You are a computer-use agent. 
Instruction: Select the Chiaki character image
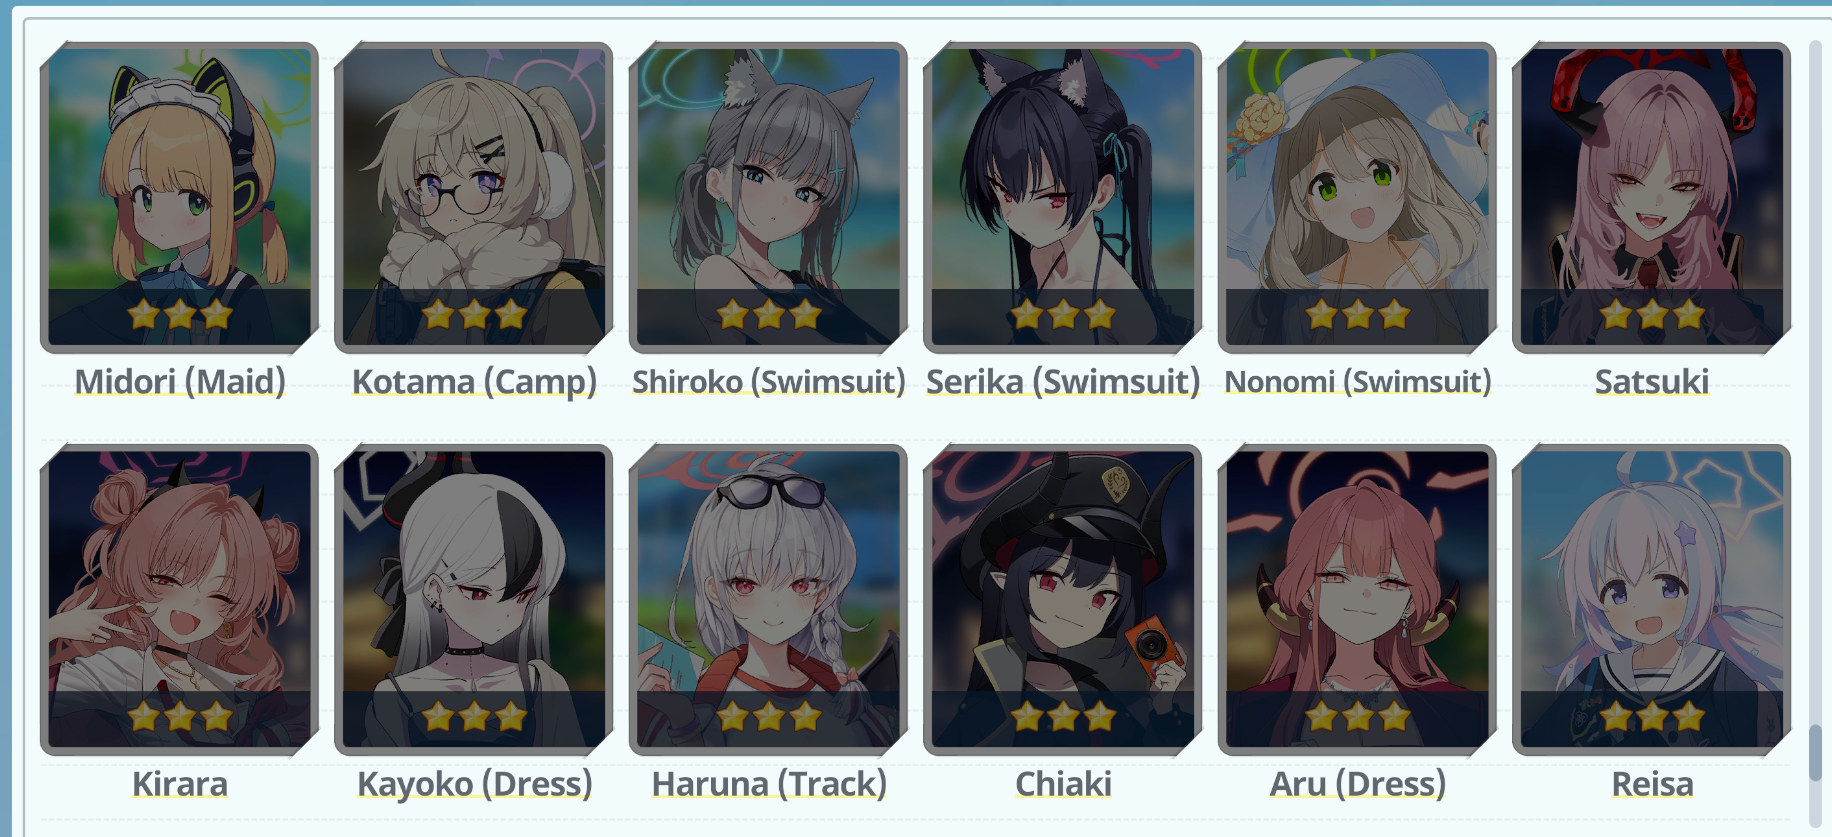1063,600
